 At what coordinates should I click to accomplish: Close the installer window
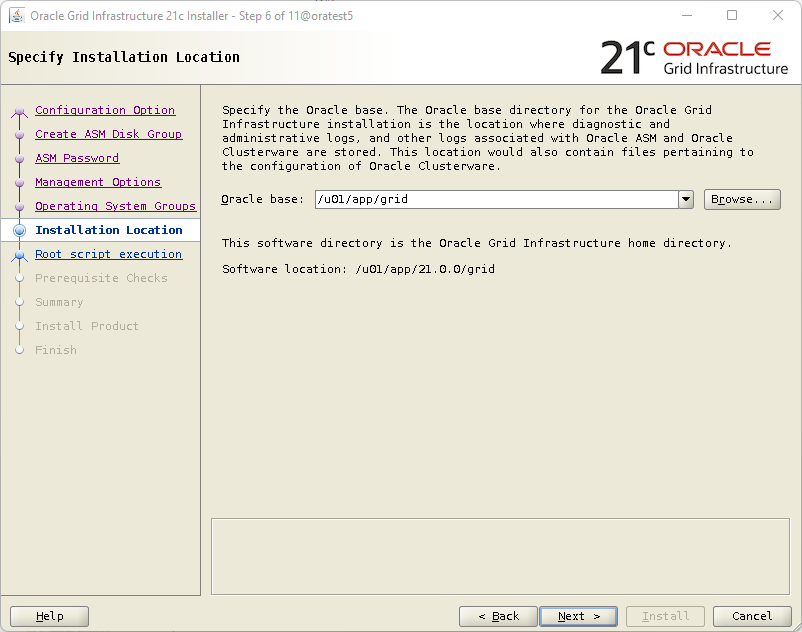pyautogui.click(x=777, y=15)
